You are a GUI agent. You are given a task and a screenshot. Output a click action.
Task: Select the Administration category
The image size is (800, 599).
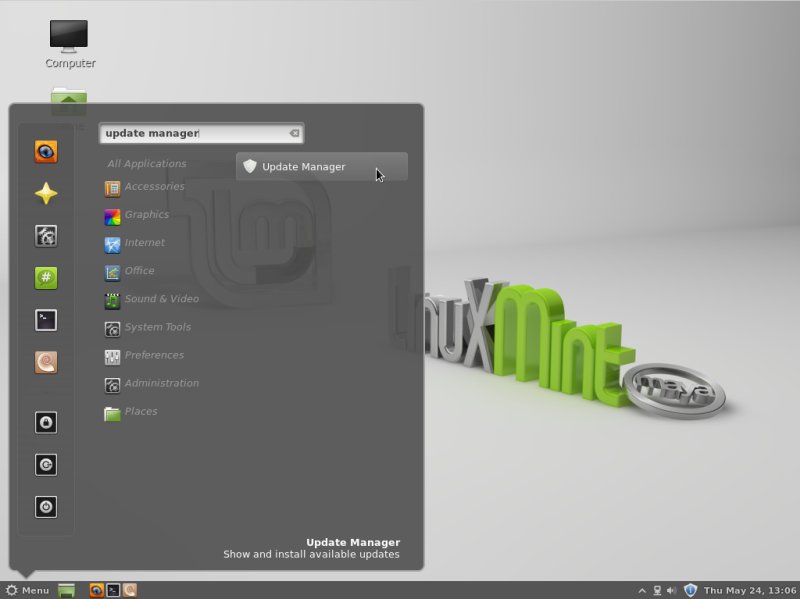(x=152, y=384)
